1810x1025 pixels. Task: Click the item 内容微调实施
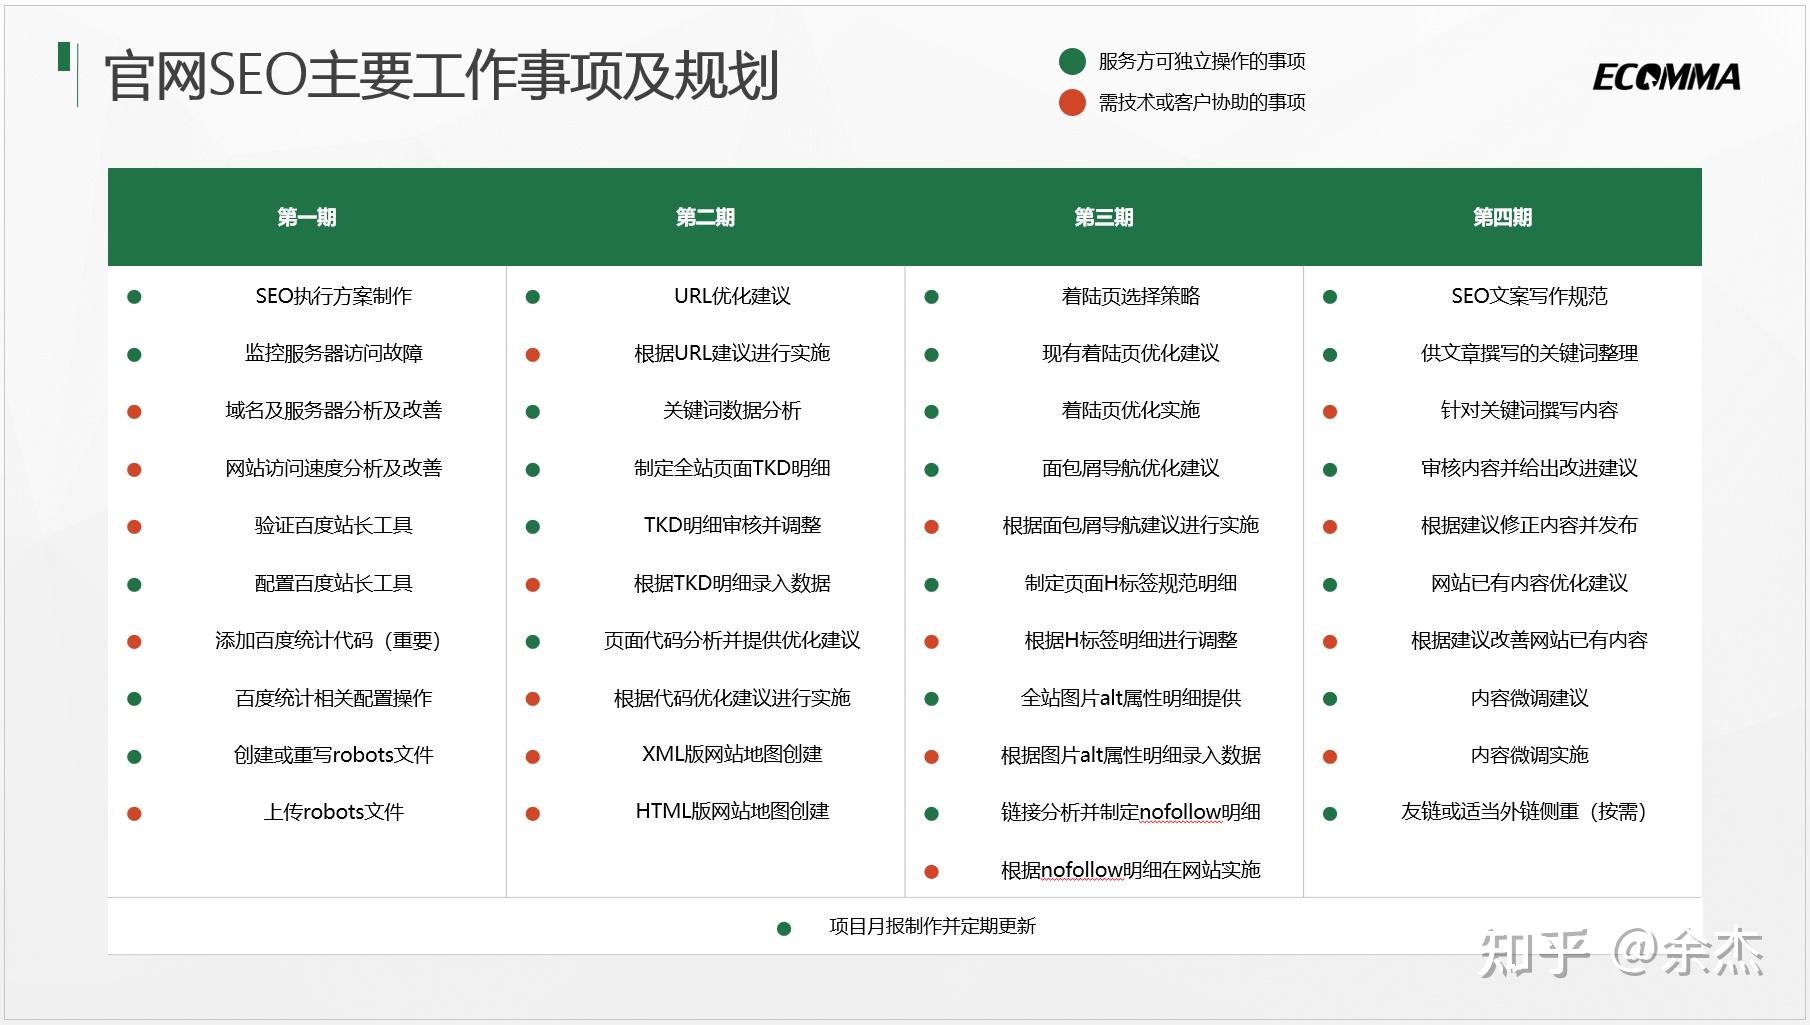point(1530,755)
